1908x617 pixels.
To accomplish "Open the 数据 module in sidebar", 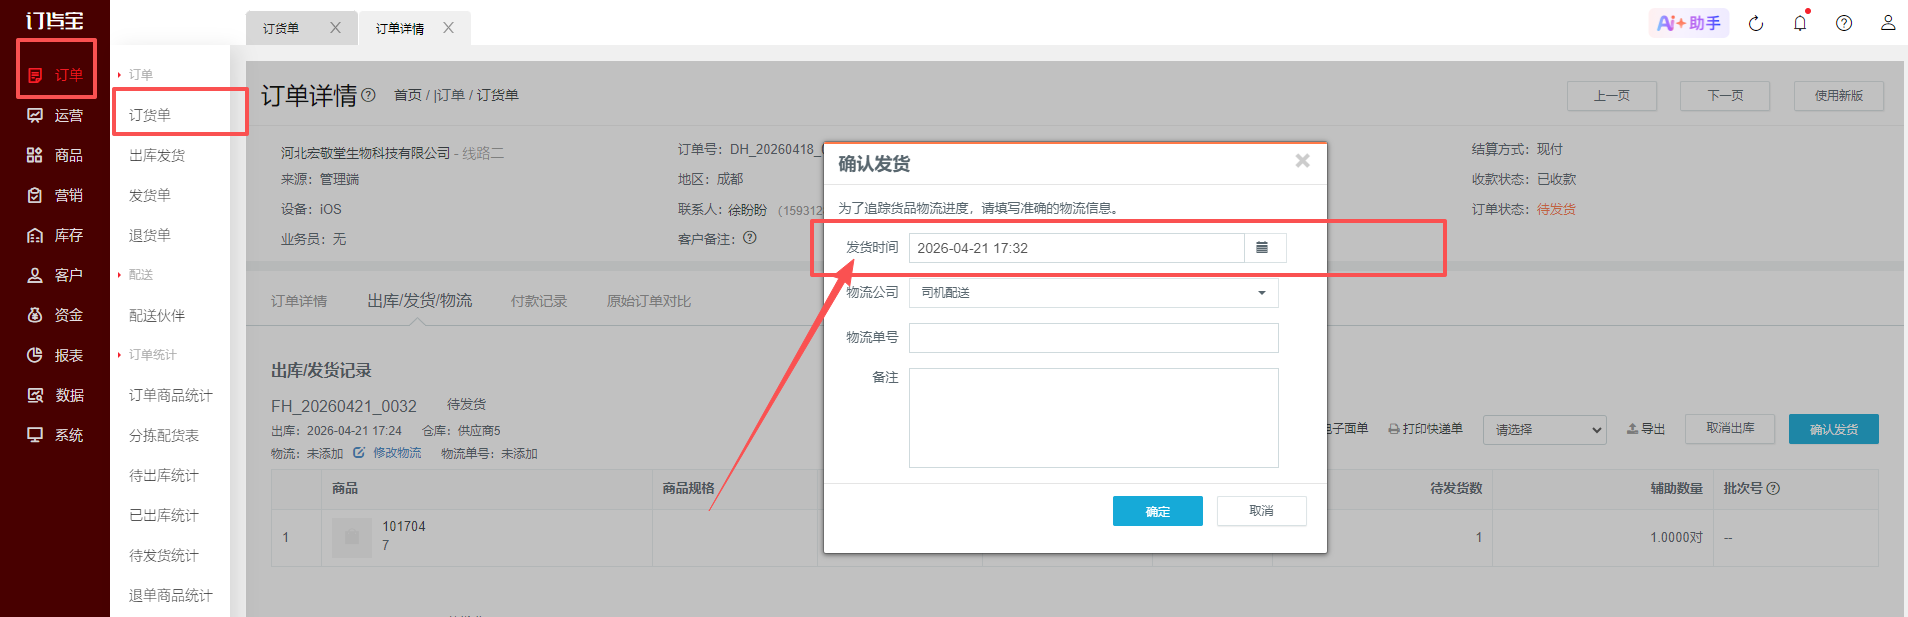I will 56,395.
